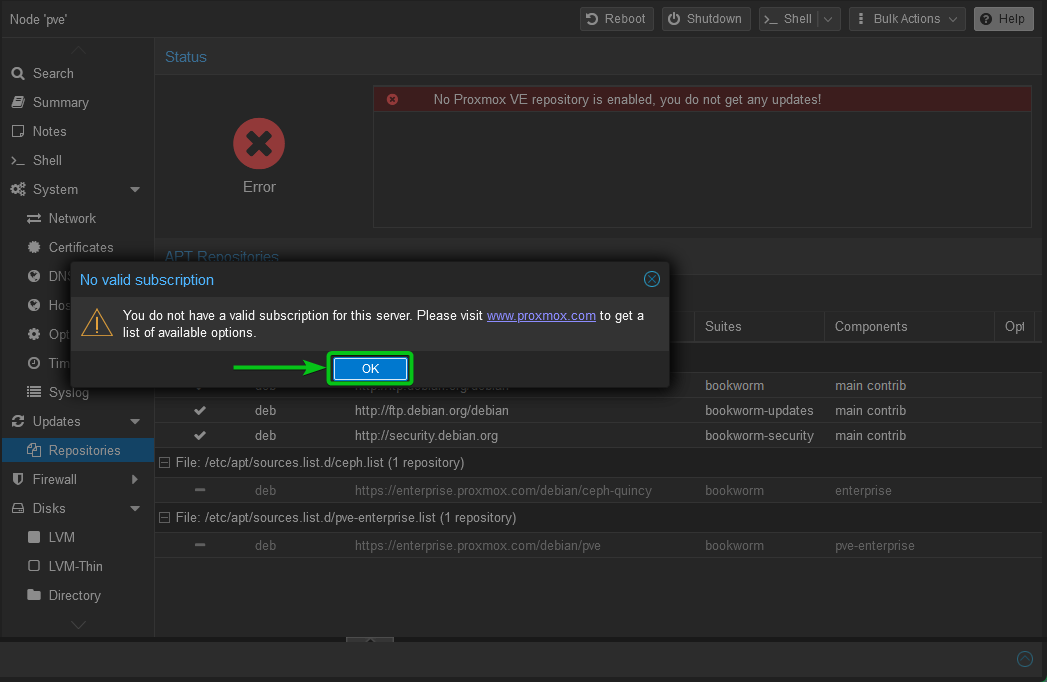This screenshot has height=682, width=1047.
Task: Close the No valid subscription dialog
Action: [x=652, y=279]
